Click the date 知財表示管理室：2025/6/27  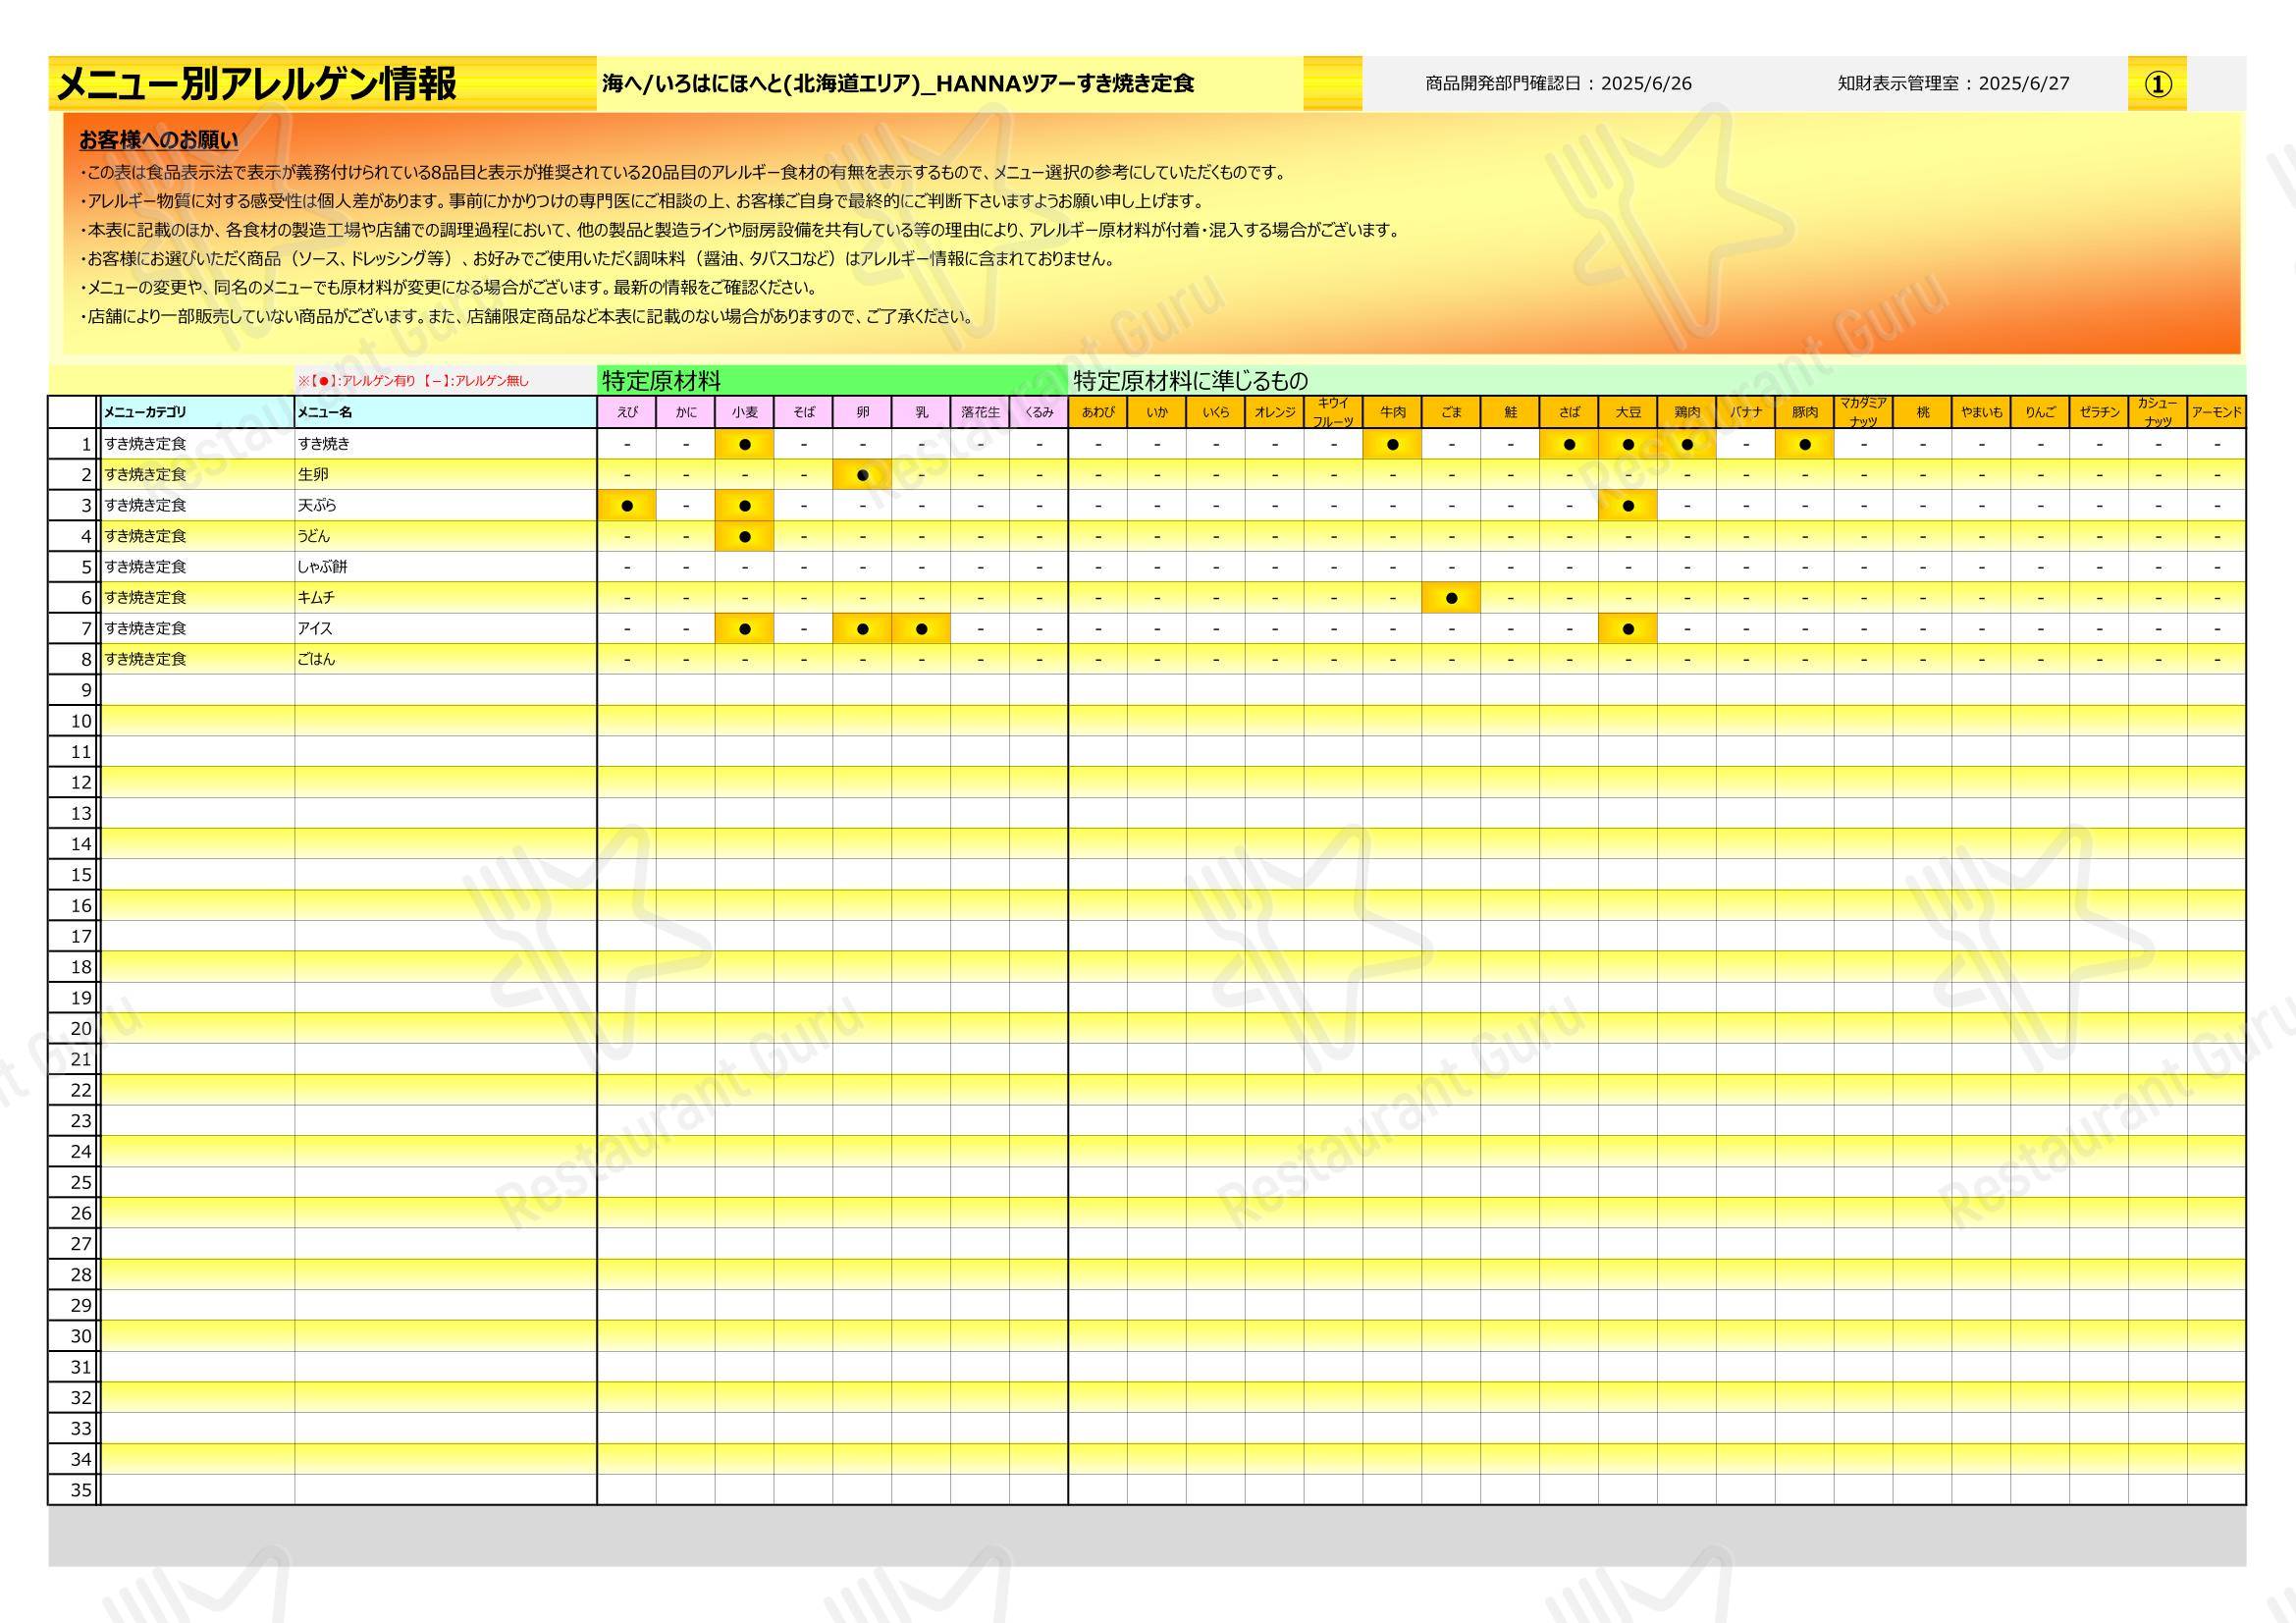[x=1954, y=84]
